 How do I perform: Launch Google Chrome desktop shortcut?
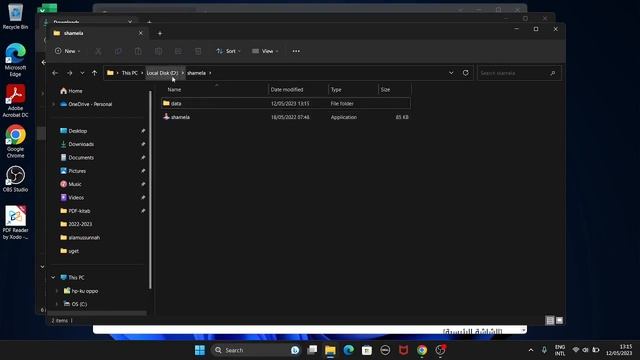pos(16,141)
